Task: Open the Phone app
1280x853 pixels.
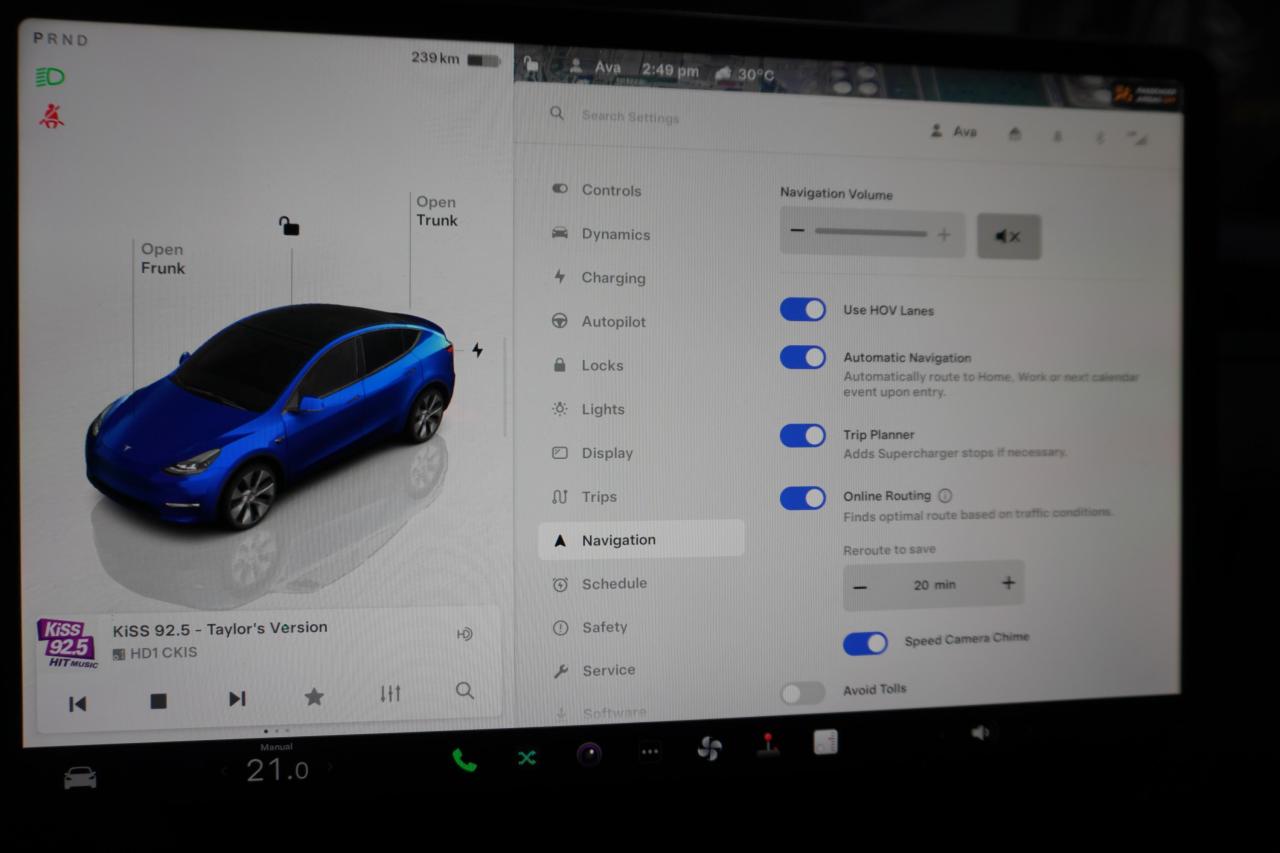Action: point(464,760)
